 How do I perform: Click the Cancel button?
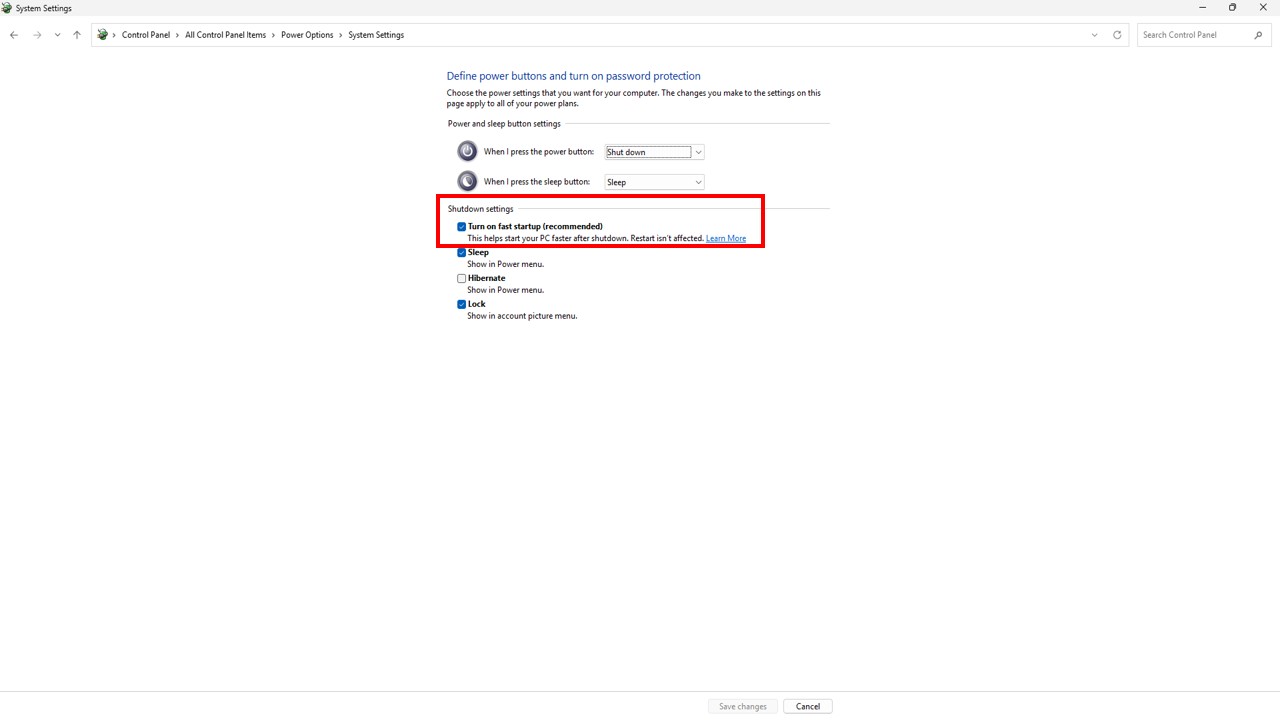coord(808,706)
